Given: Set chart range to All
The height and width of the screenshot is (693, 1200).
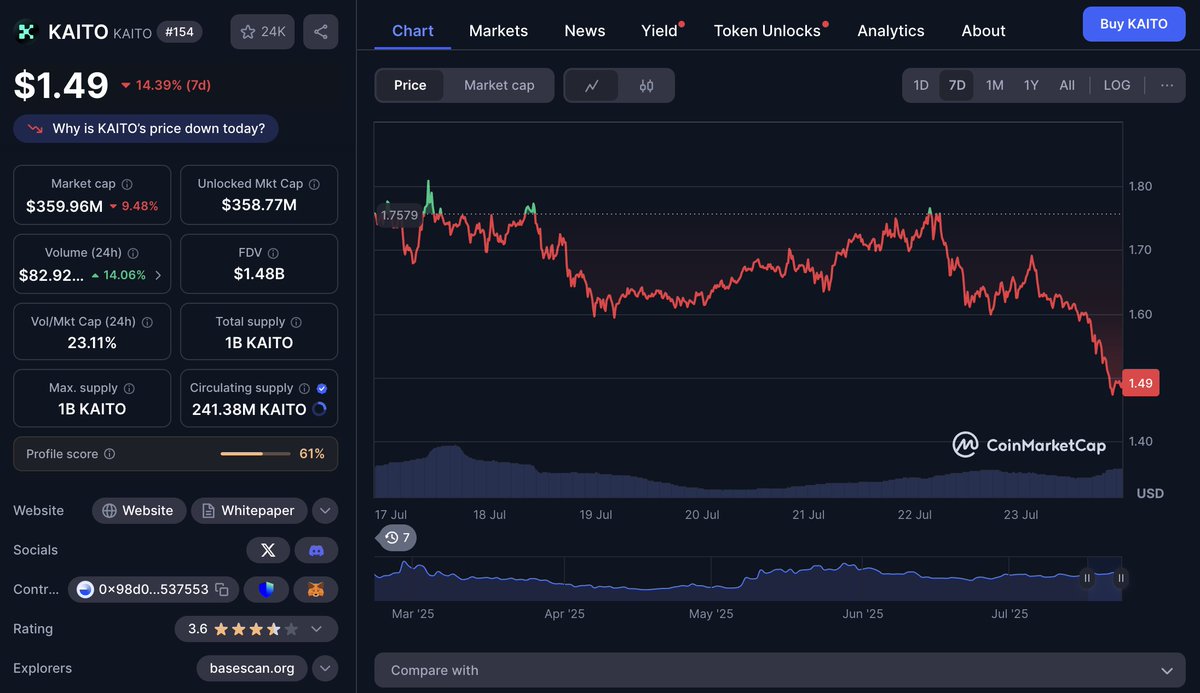Looking at the screenshot, I should click(x=1067, y=85).
